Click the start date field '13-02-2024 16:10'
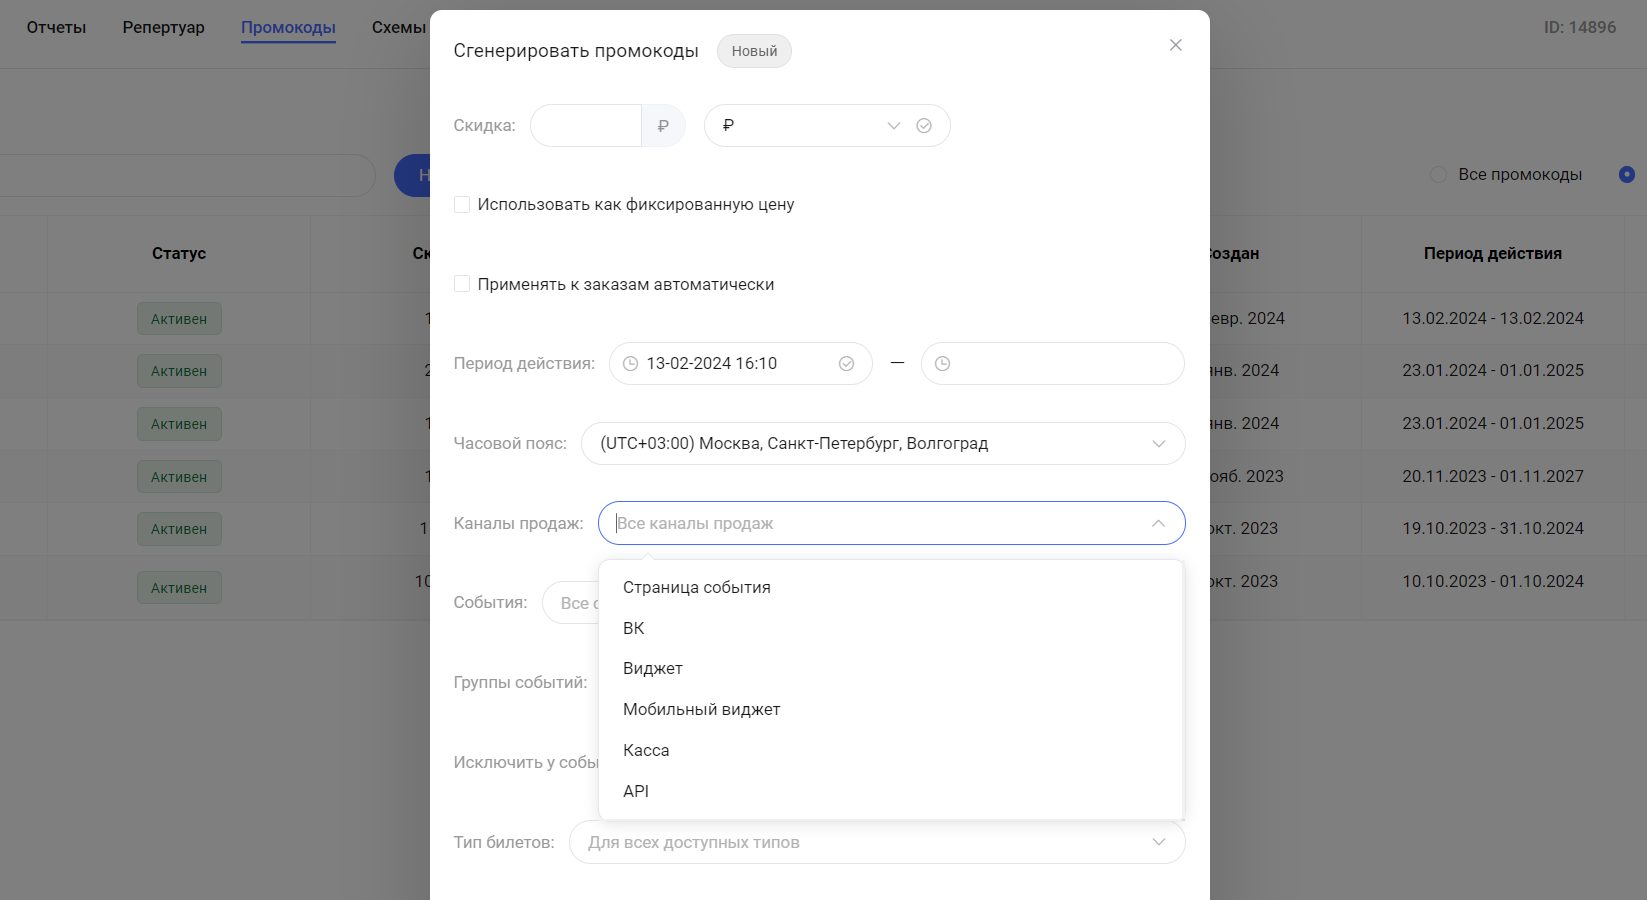1647x900 pixels. click(740, 364)
